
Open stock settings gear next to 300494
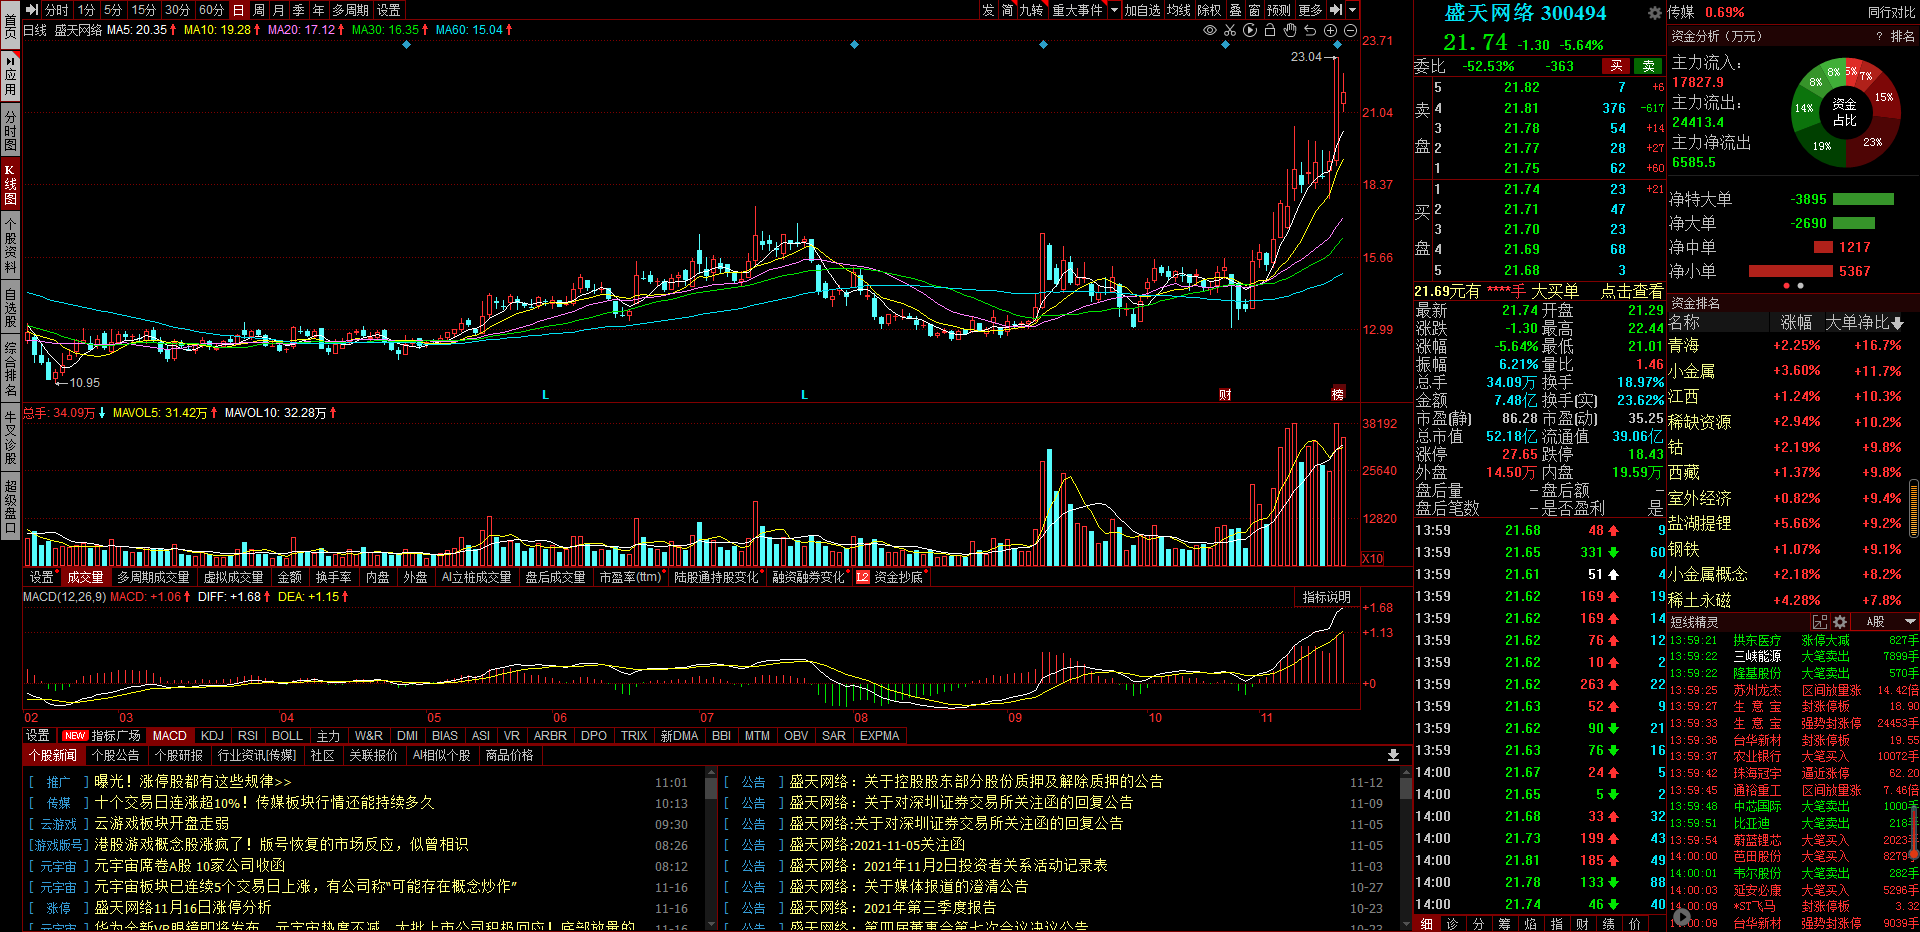click(1655, 13)
